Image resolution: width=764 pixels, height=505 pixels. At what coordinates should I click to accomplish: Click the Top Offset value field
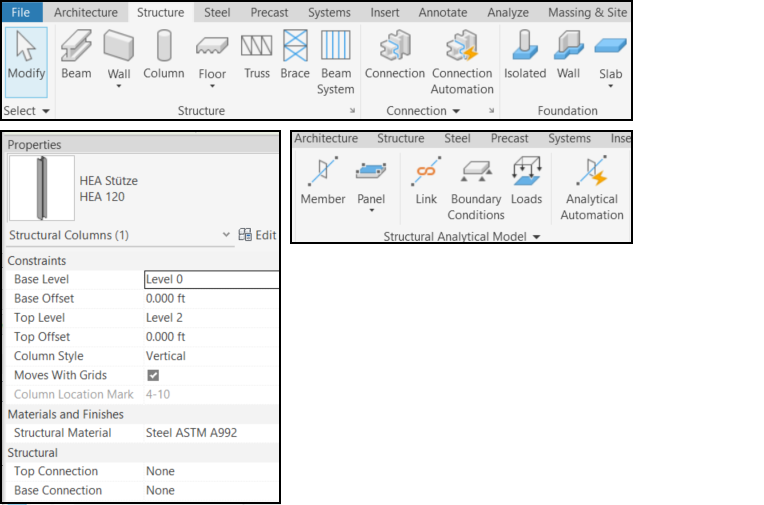(x=212, y=337)
